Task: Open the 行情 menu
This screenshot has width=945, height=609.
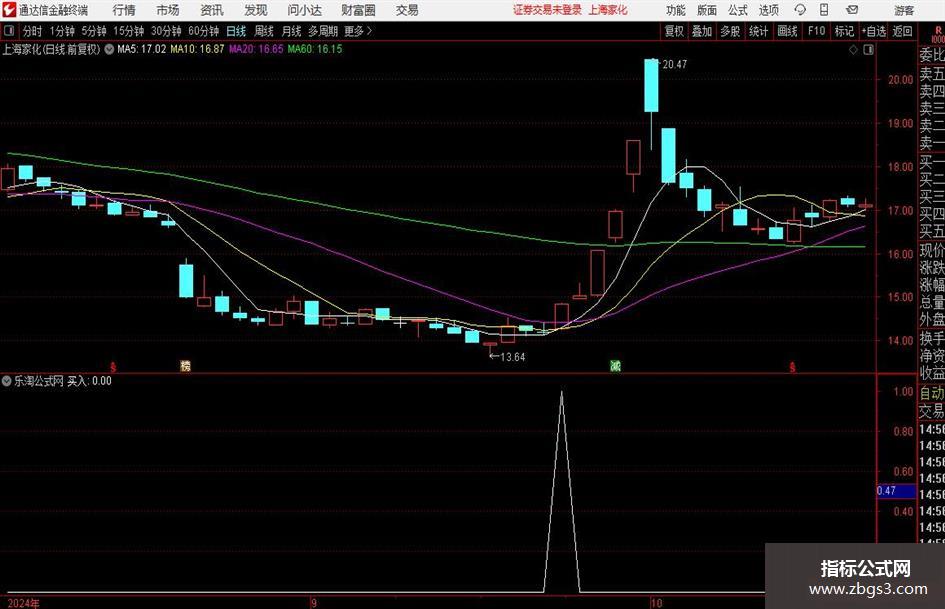Action: tap(124, 10)
